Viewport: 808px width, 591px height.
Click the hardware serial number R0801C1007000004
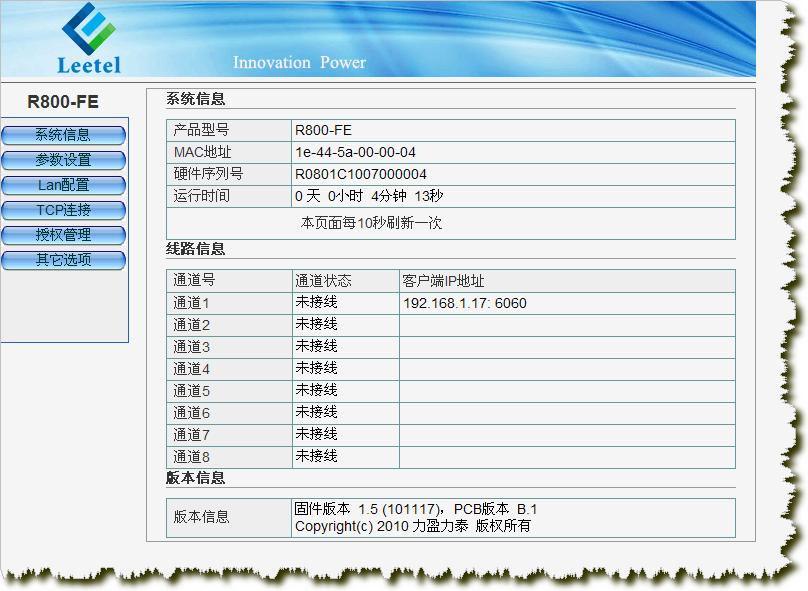click(x=360, y=174)
